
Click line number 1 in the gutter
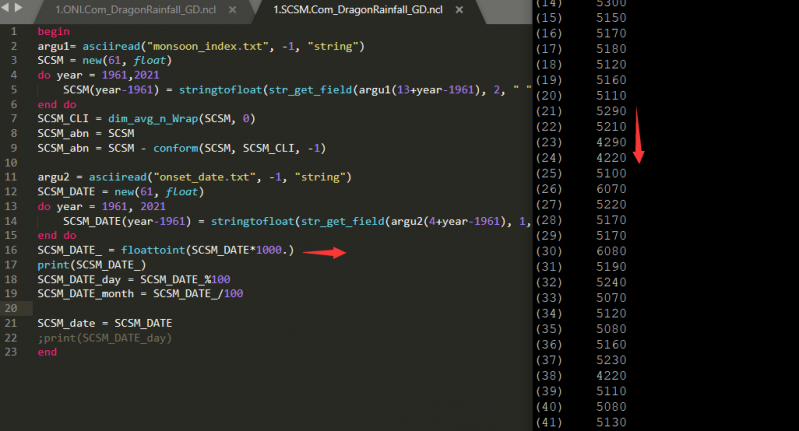tap(14, 32)
